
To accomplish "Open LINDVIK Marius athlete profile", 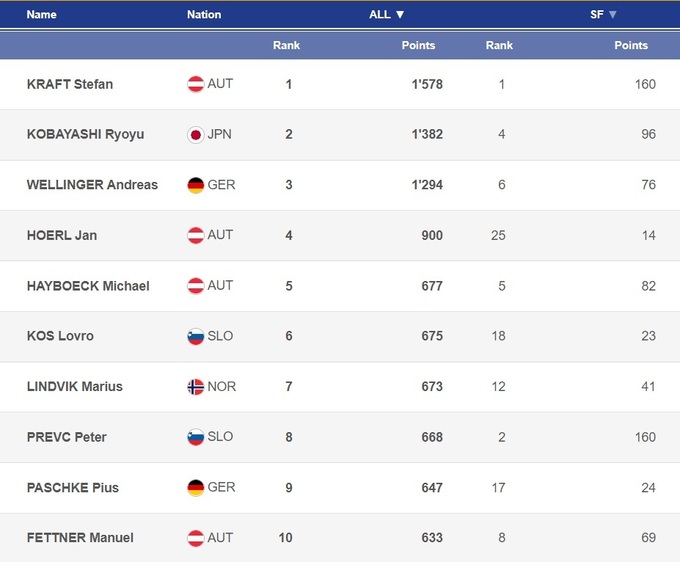I will click(75, 387).
